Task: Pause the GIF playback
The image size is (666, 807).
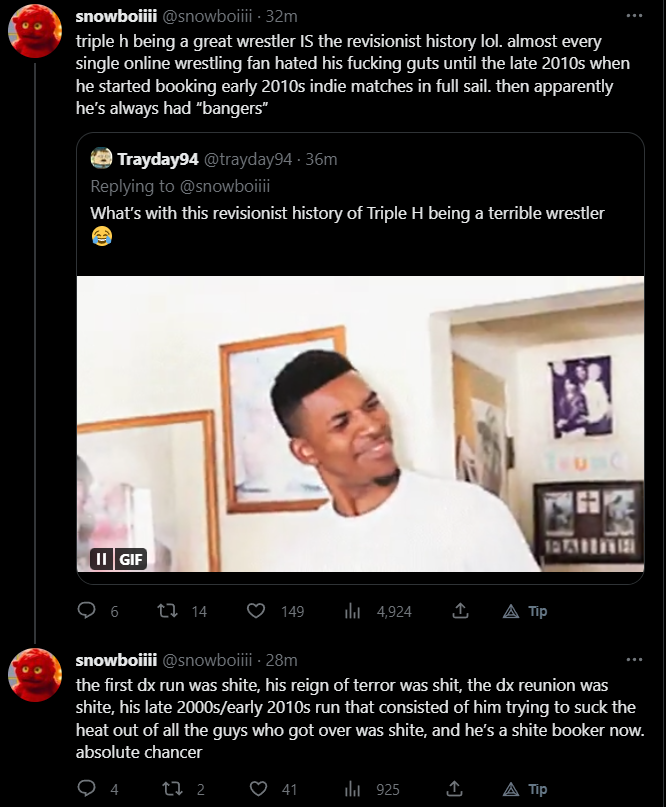Action: 101,560
